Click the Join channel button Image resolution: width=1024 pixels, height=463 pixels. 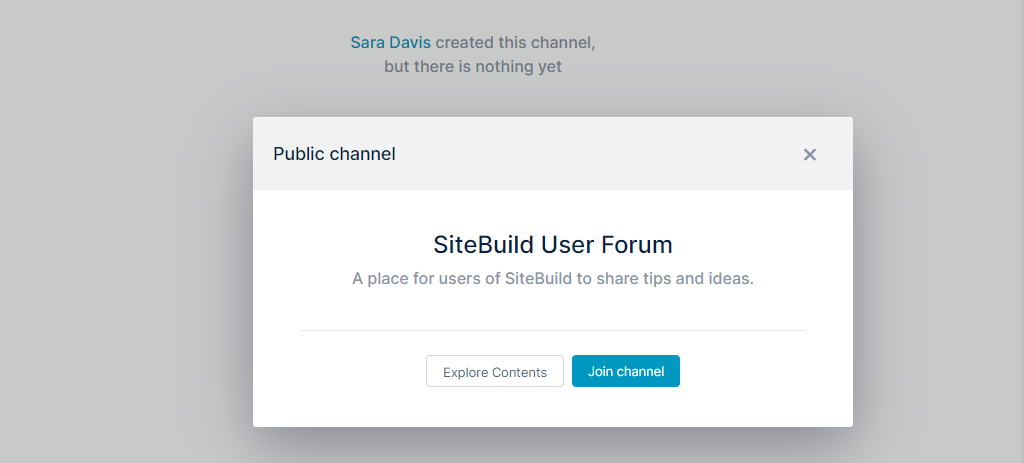coord(626,371)
